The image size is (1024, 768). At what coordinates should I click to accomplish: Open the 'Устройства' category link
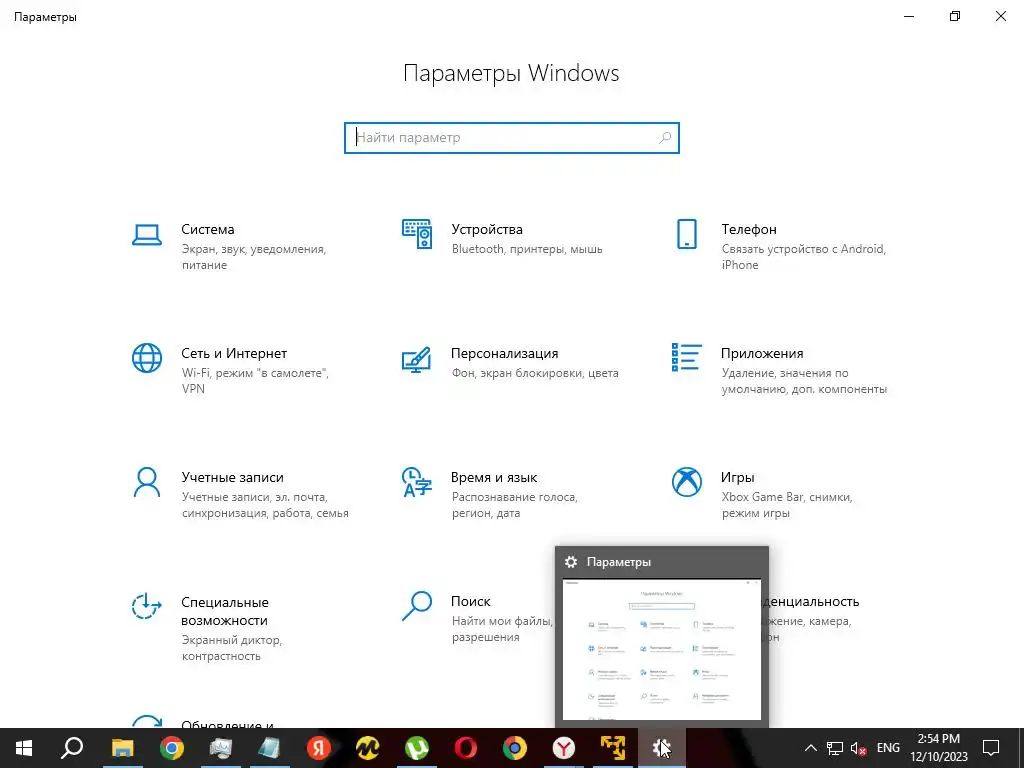tap(487, 229)
